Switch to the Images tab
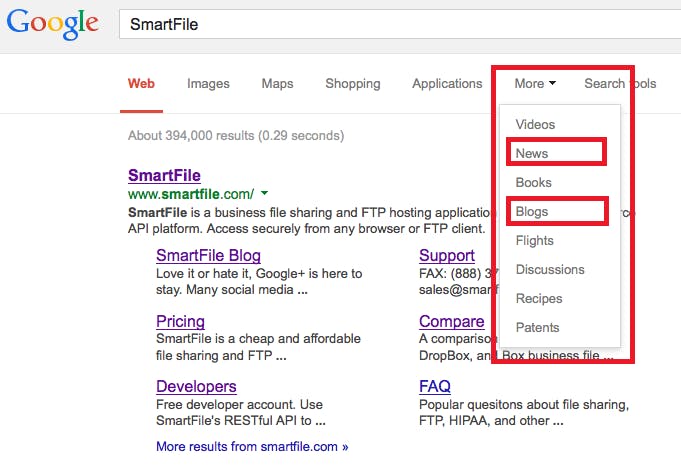The image size is (681, 474). point(208,83)
